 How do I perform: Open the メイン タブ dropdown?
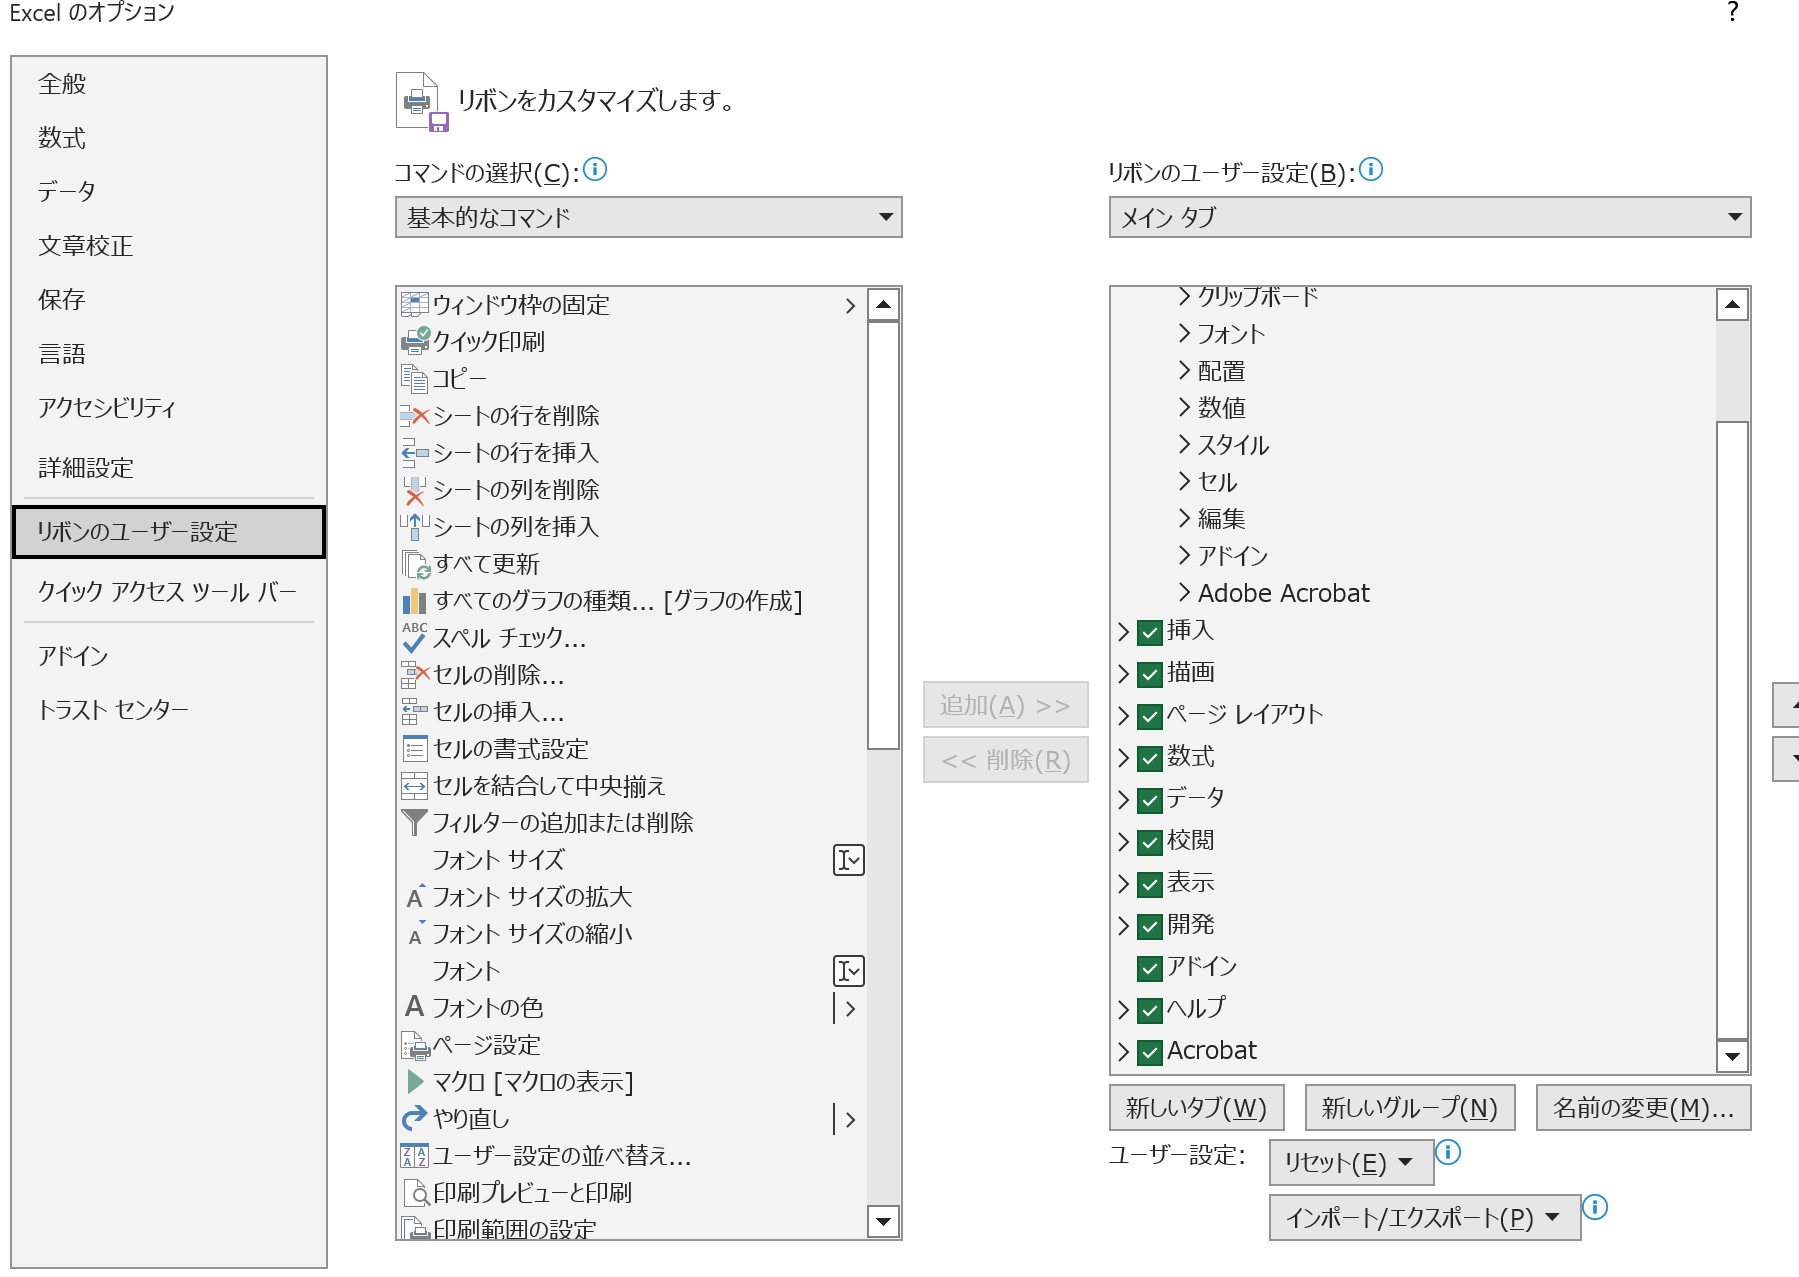1734,217
